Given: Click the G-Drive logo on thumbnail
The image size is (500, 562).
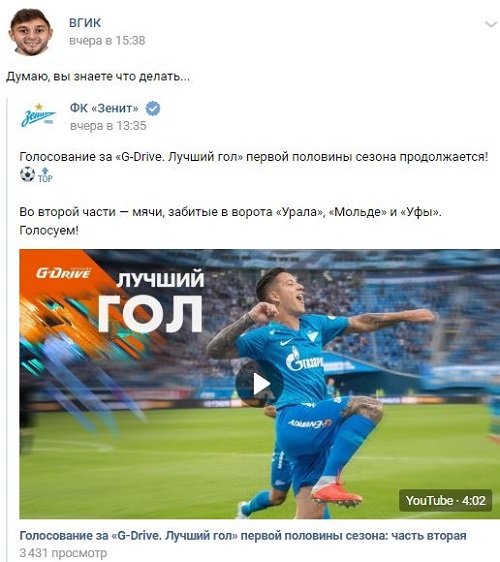Looking at the screenshot, I should click(63, 273).
